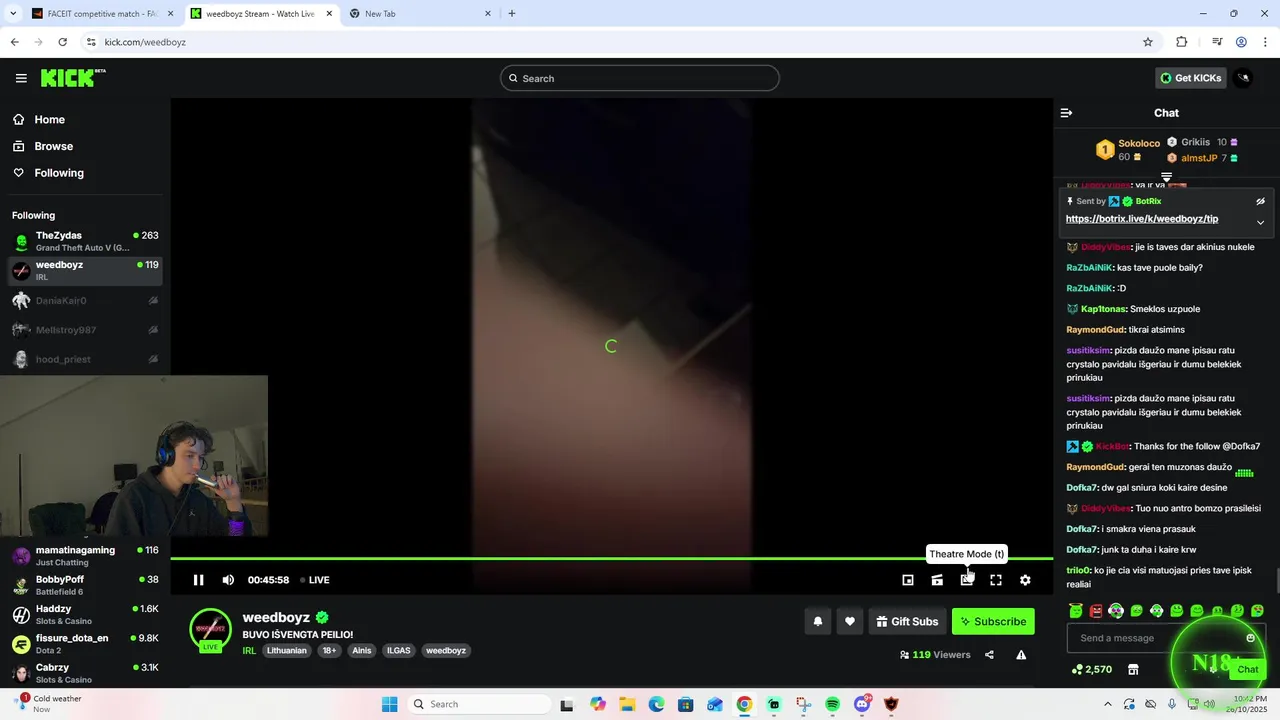
Task: Follow weedboyz with the heart icon
Action: coord(849,621)
